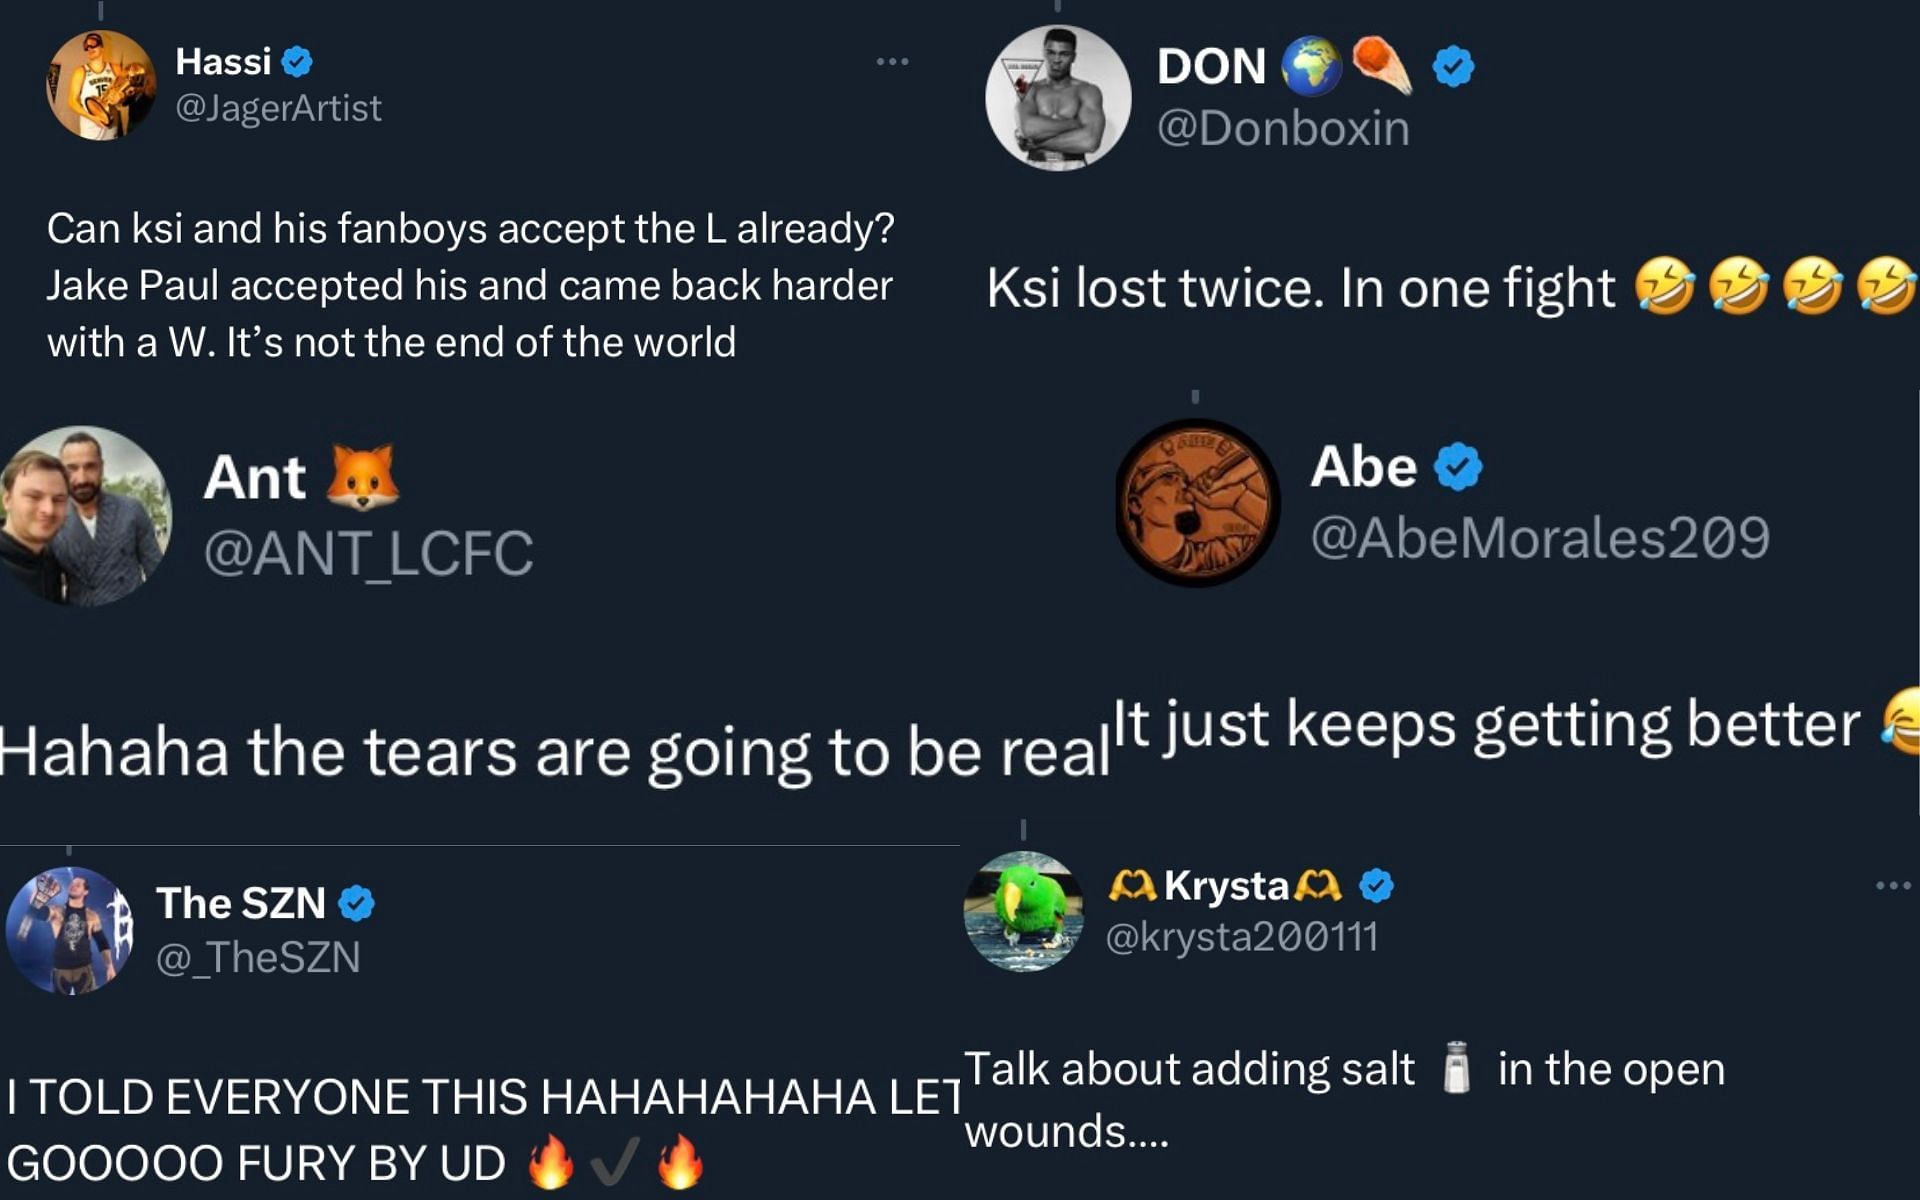Open the @AbeMorales209 handle
This screenshot has width=1920, height=1200.
[x=1540, y=538]
